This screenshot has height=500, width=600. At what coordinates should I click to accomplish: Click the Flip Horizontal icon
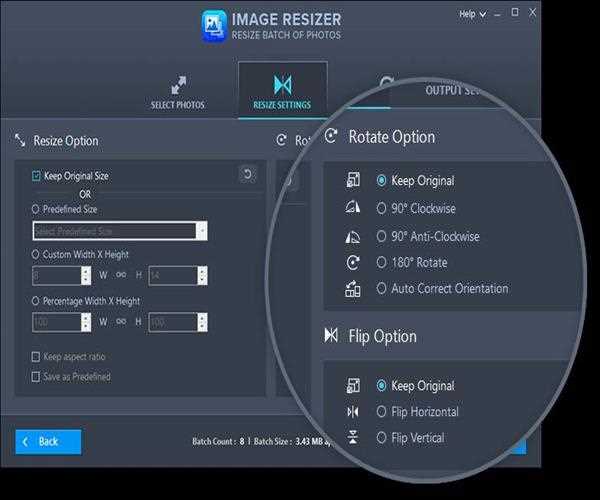pos(352,411)
